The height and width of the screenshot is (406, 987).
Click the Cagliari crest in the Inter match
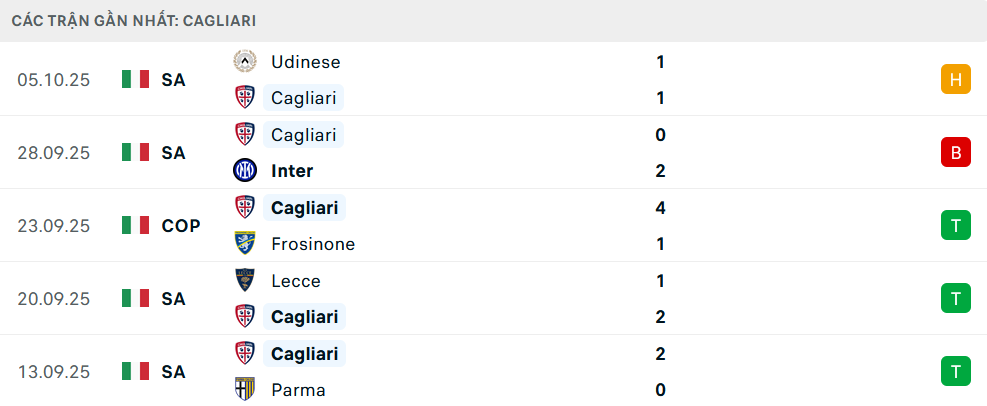244,135
